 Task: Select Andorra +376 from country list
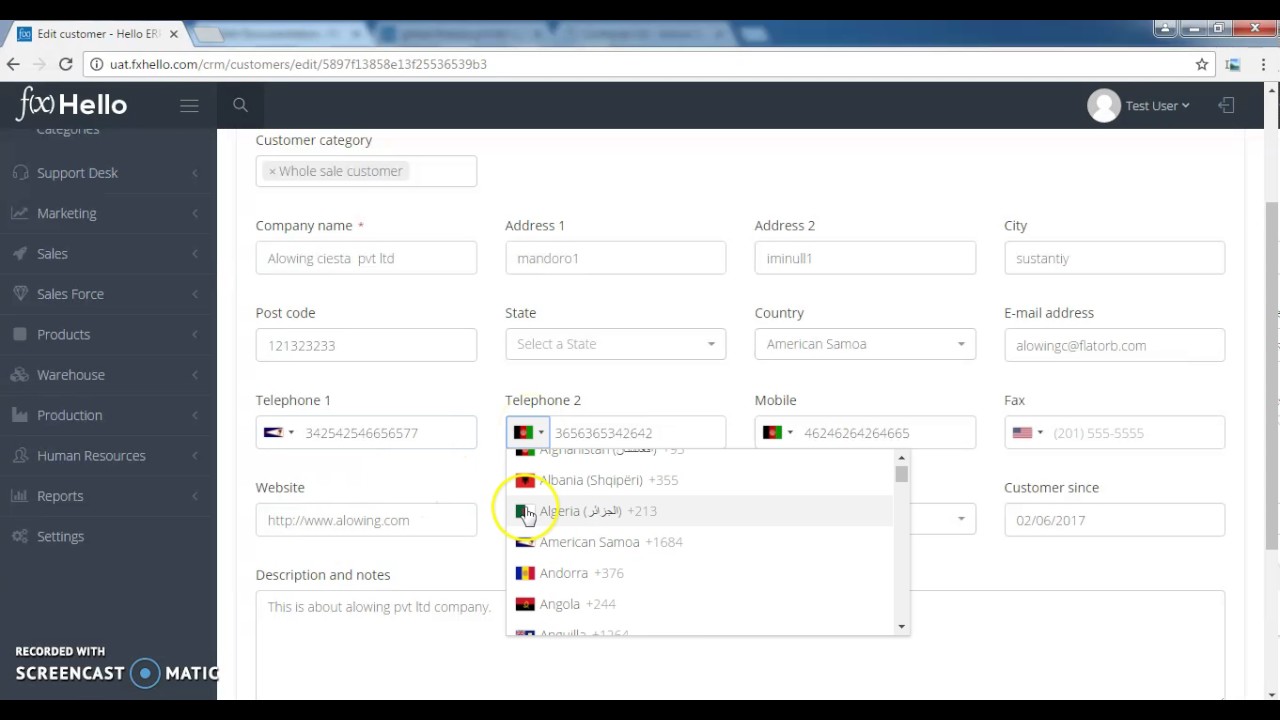tap(700, 573)
